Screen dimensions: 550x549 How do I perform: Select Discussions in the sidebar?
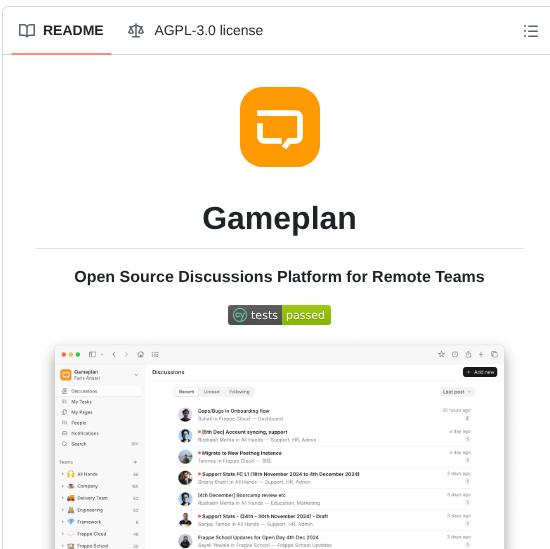(x=100, y=391)
